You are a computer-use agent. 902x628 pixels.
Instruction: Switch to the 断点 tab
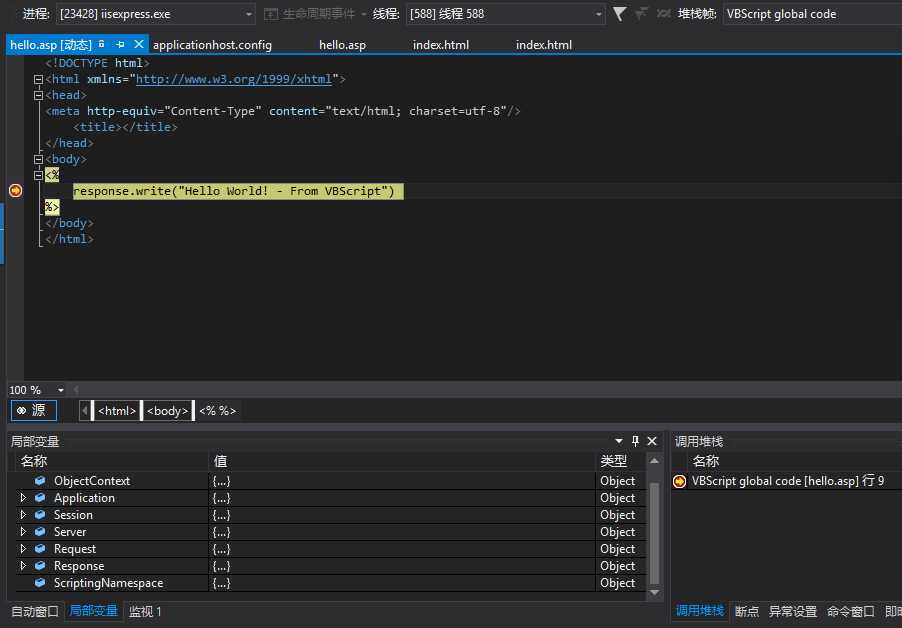(747, 611)
